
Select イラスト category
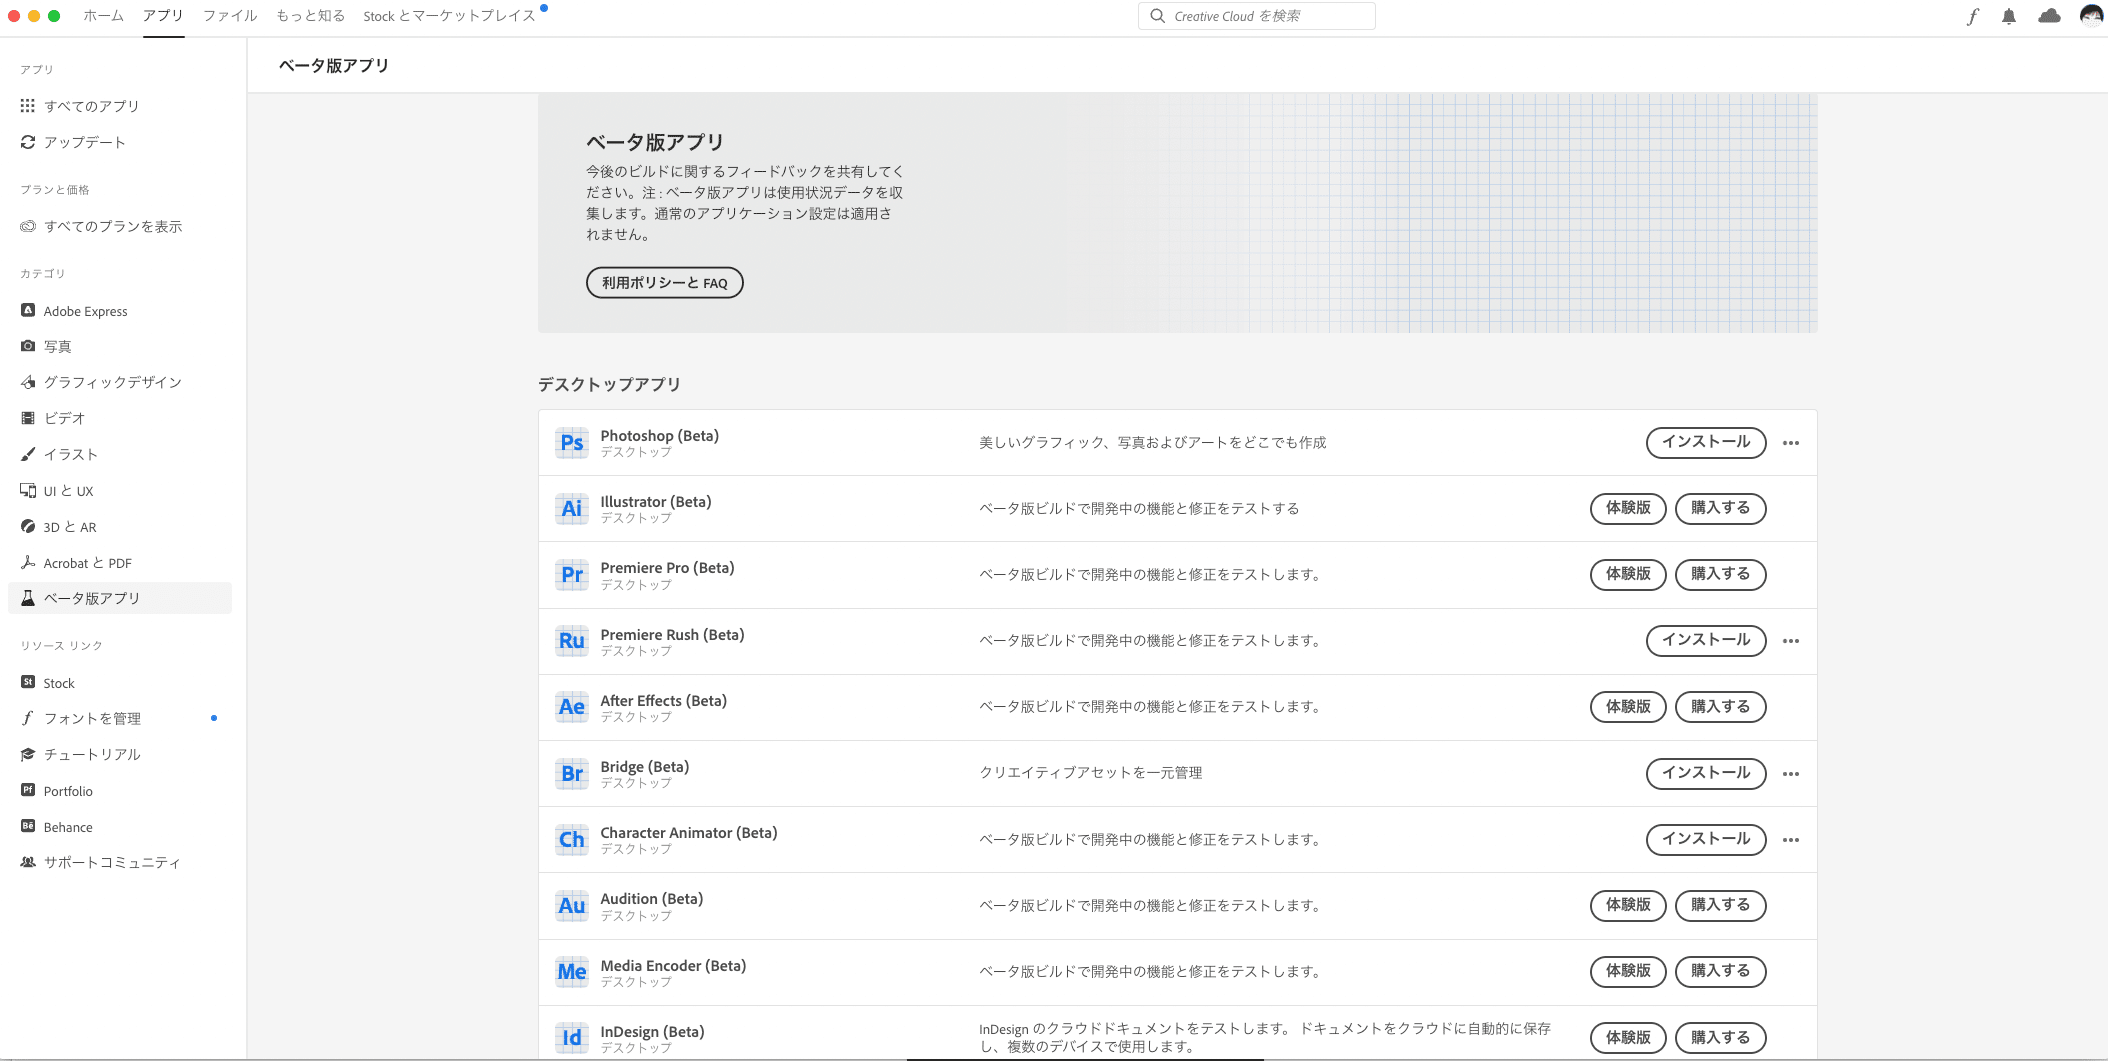coord(120,454)
